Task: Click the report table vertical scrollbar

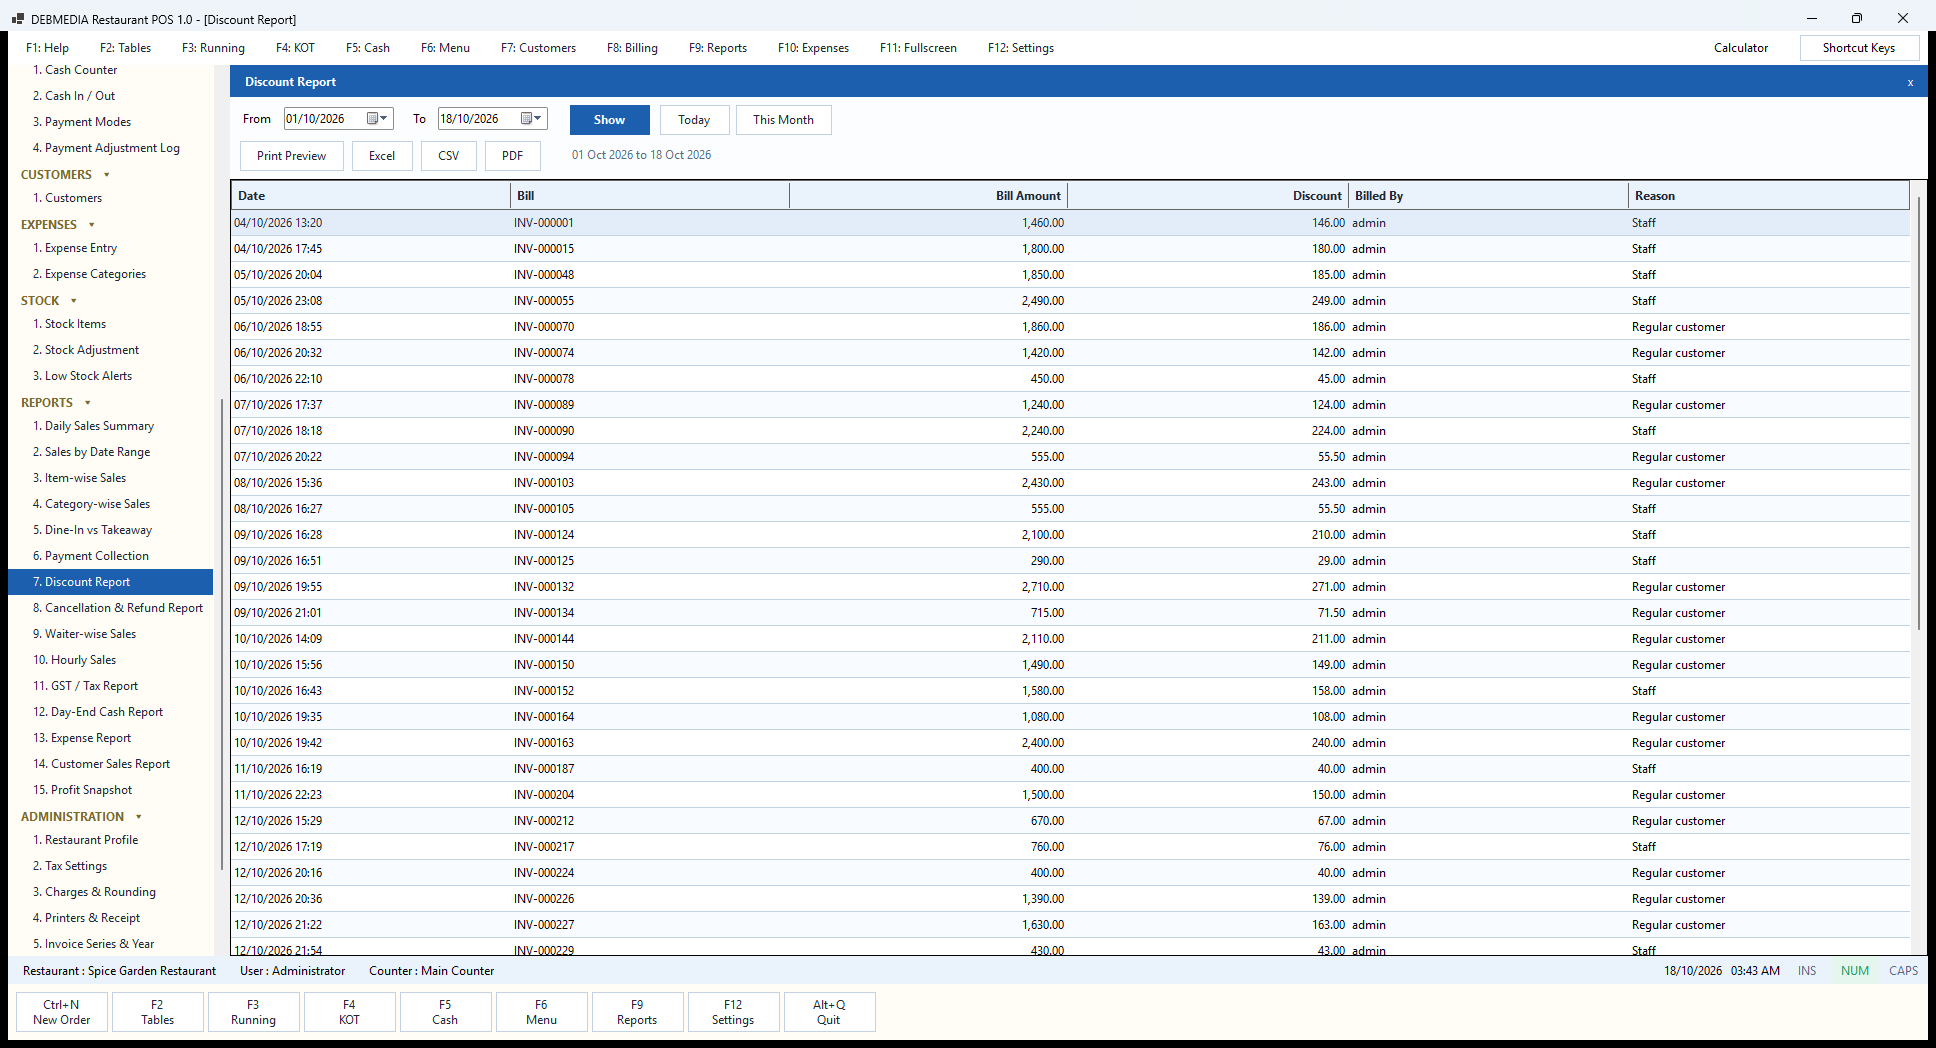Action: coord(1919,412)
